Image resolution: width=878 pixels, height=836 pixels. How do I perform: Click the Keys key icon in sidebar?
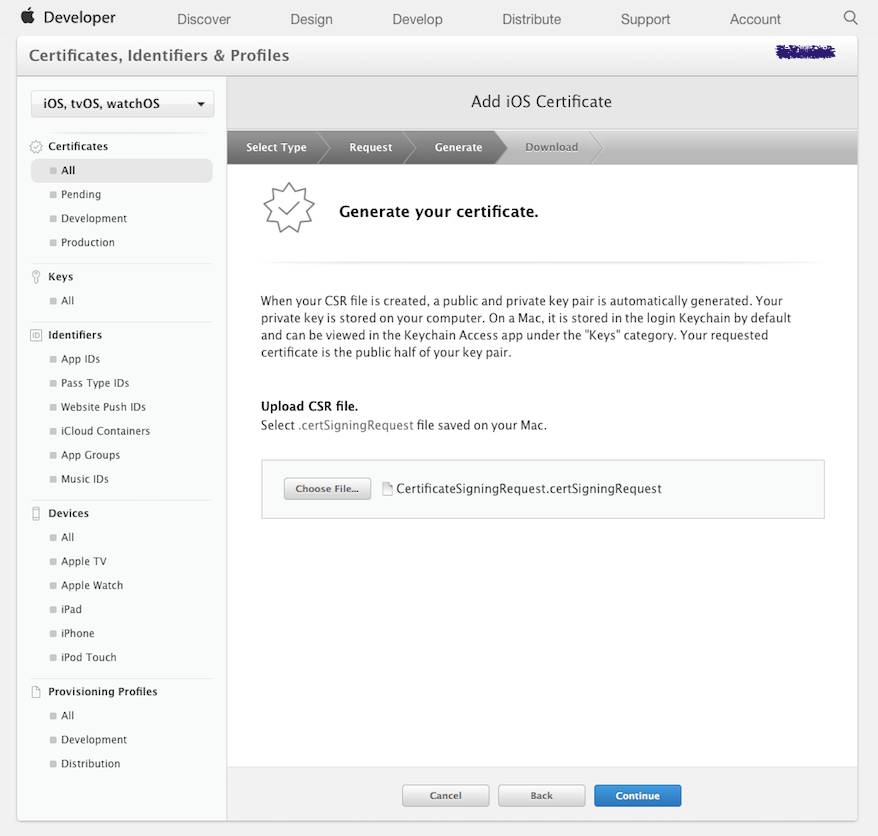click(x=36, y=277)
